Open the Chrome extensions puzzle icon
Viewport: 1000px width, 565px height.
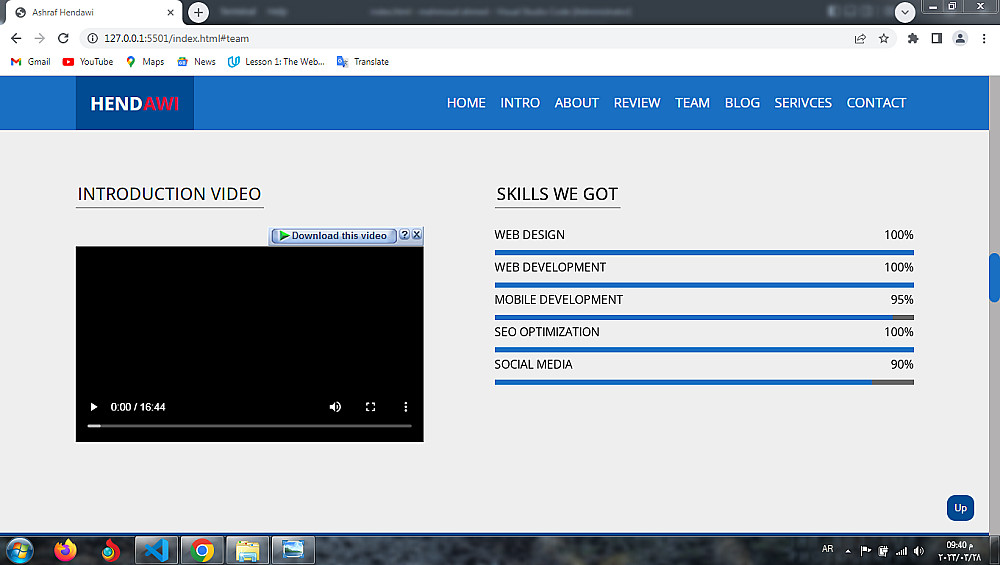[913, 38]
